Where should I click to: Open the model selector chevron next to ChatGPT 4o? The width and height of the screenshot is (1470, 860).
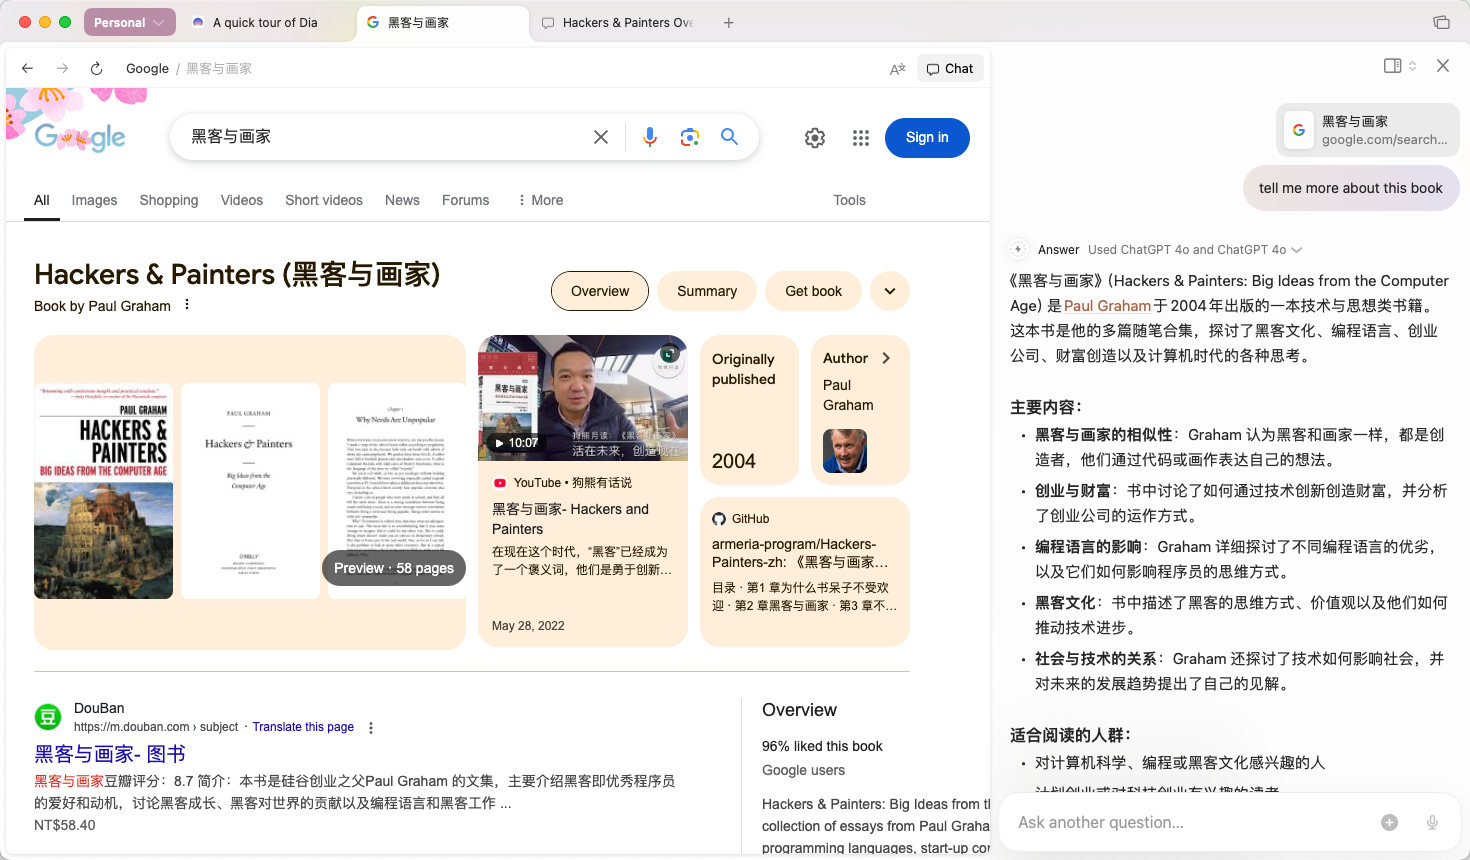pyautogui.click(x=1297, y=250)
